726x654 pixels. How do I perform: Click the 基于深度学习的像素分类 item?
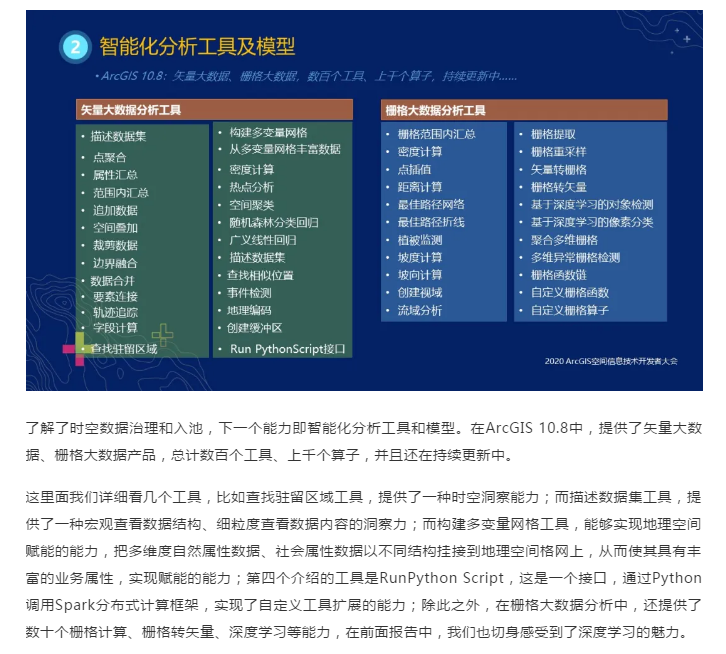(592, 222)
